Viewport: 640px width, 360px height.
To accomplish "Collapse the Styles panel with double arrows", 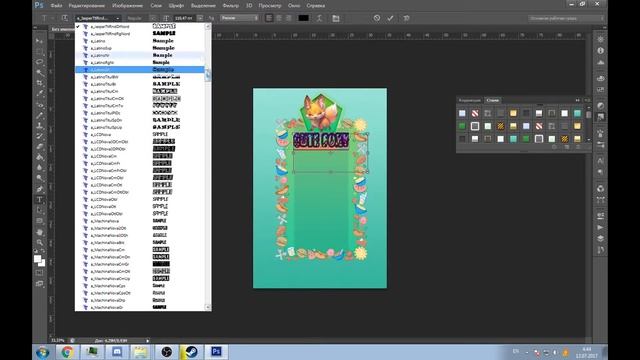I will (577, 100).
